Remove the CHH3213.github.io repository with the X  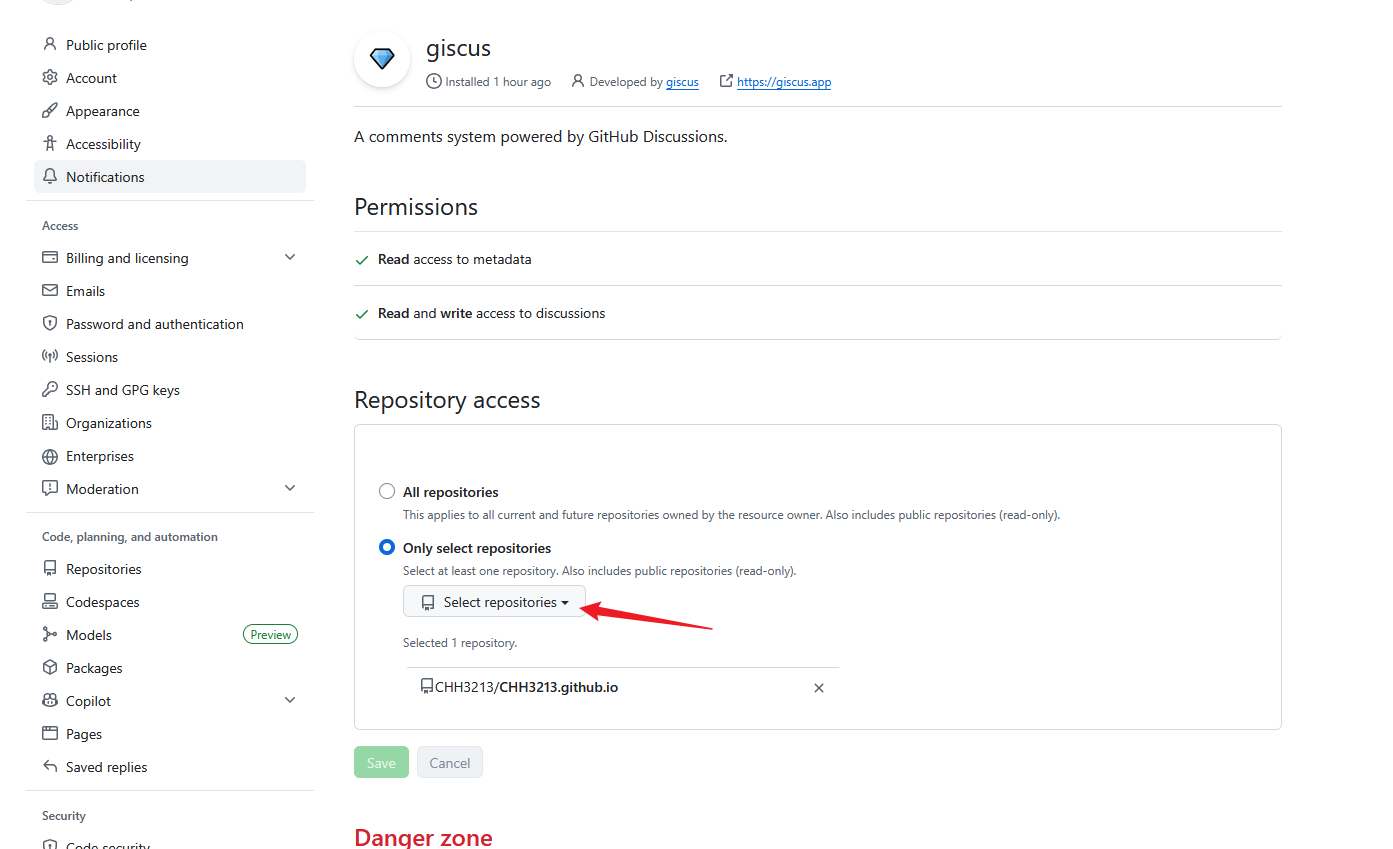pos(819,688)
